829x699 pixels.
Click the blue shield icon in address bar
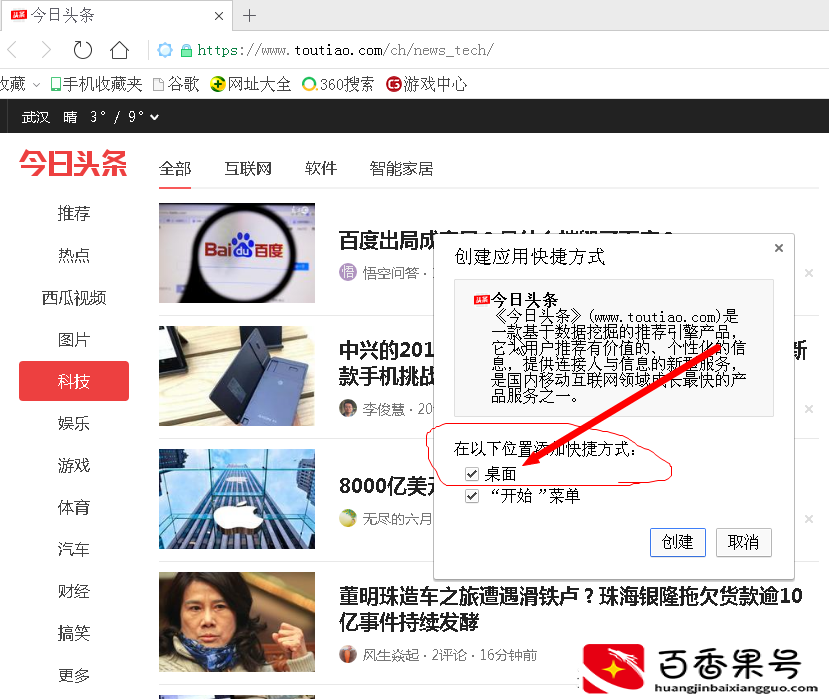(x=165, y=50)
